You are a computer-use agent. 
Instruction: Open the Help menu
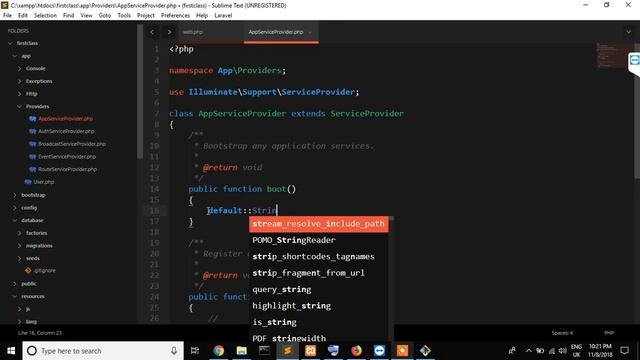[202, 16]
